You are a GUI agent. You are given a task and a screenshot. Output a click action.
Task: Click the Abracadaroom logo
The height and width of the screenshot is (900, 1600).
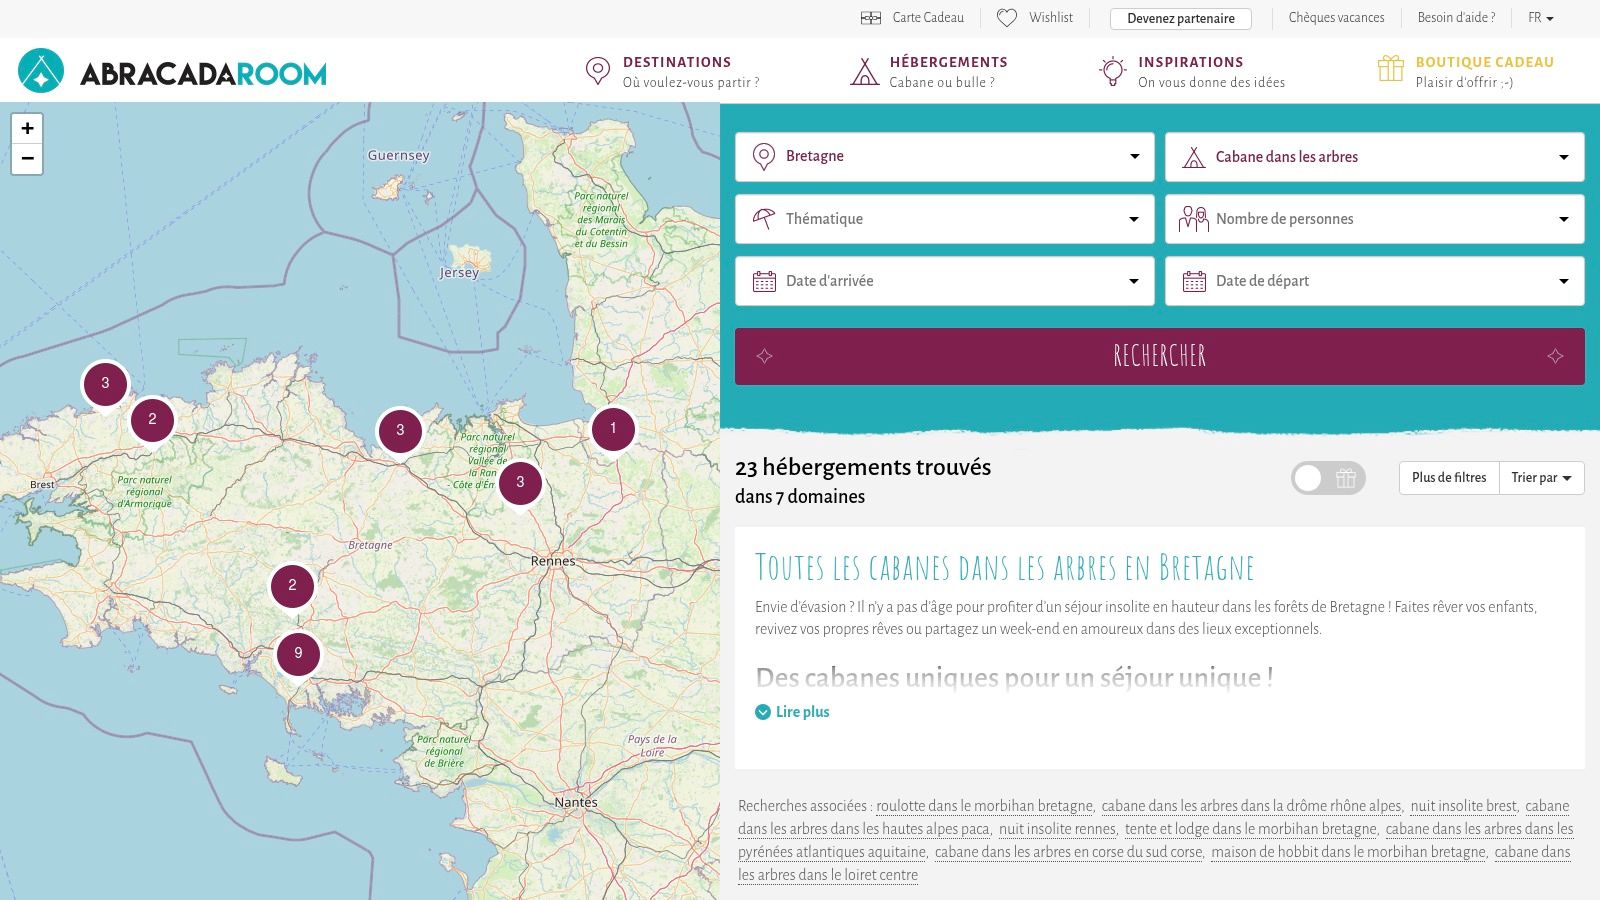172,71
